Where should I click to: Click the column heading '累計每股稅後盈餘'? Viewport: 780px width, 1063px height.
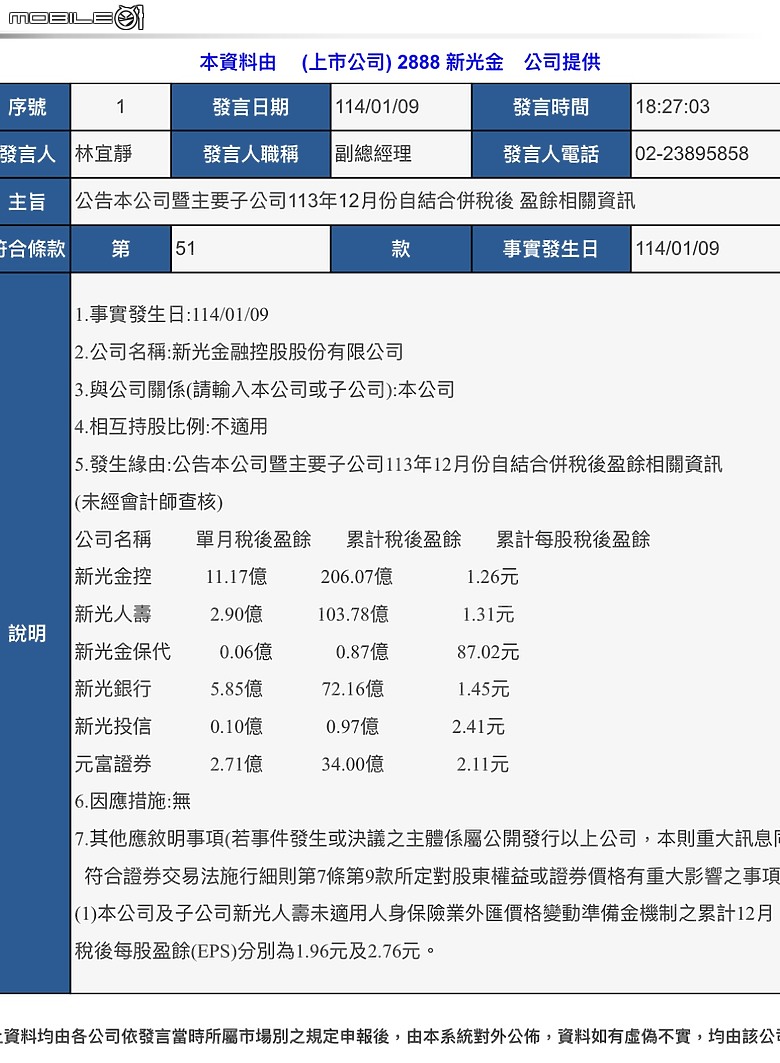point(573,540)
